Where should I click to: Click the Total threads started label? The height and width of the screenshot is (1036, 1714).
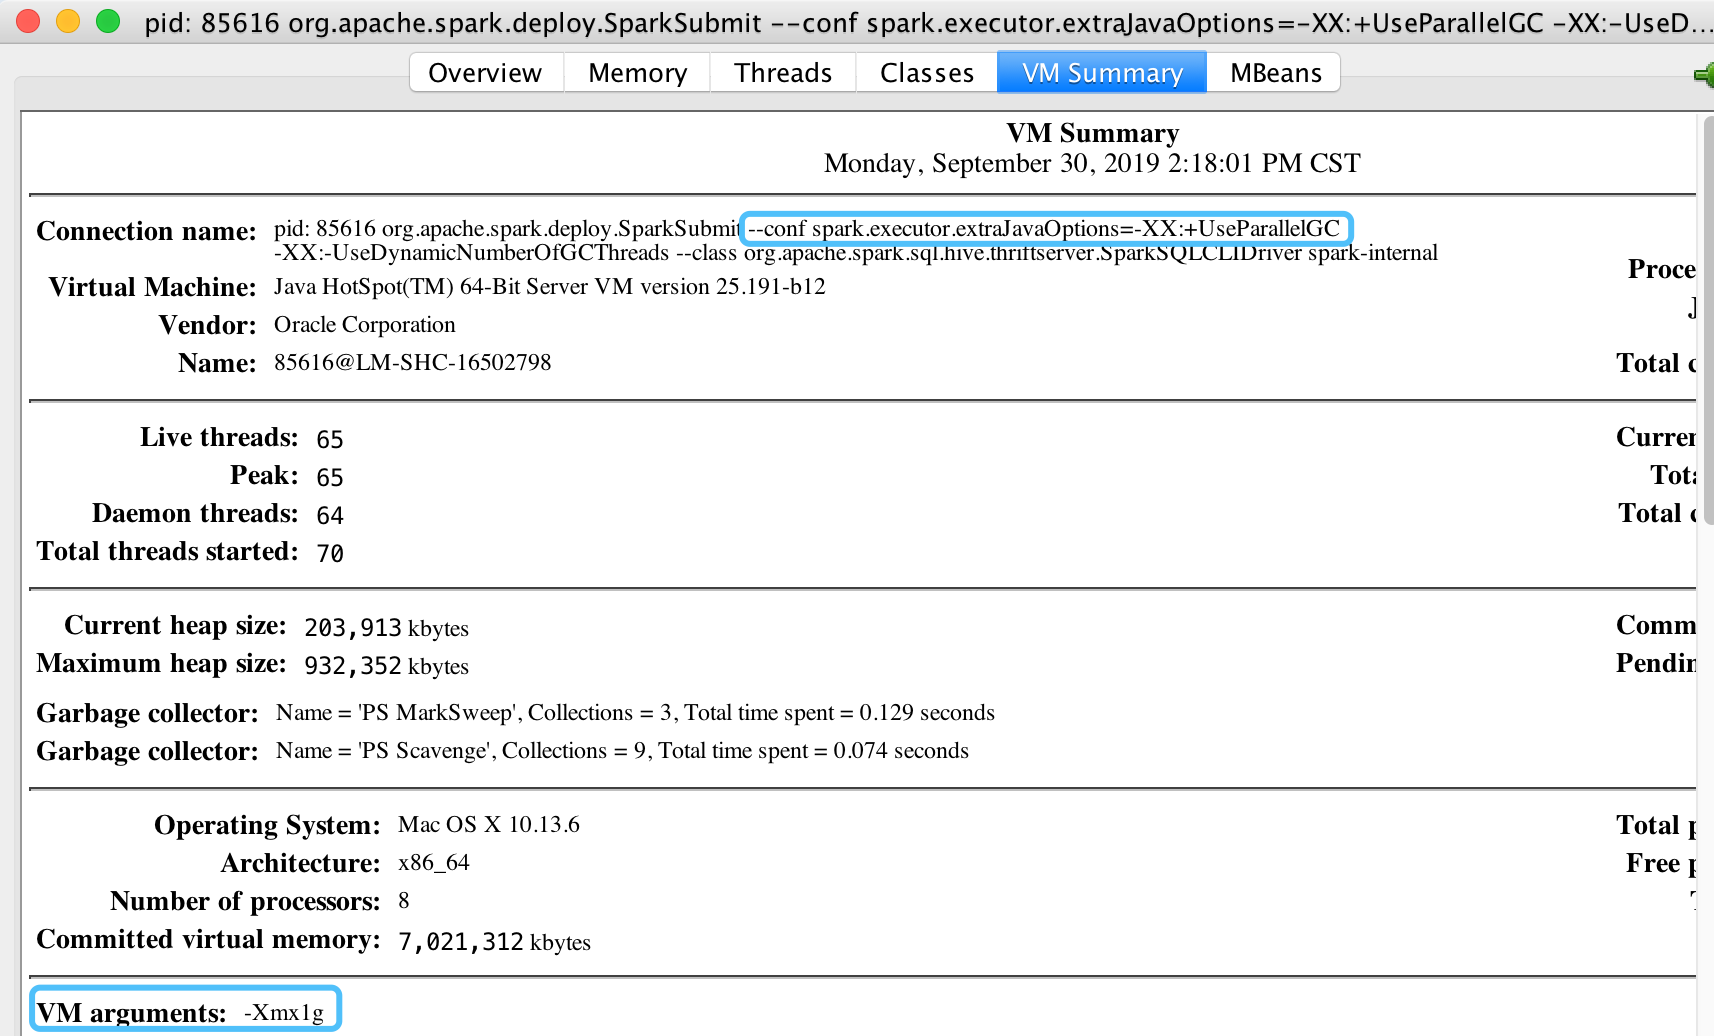pos(167,551)
